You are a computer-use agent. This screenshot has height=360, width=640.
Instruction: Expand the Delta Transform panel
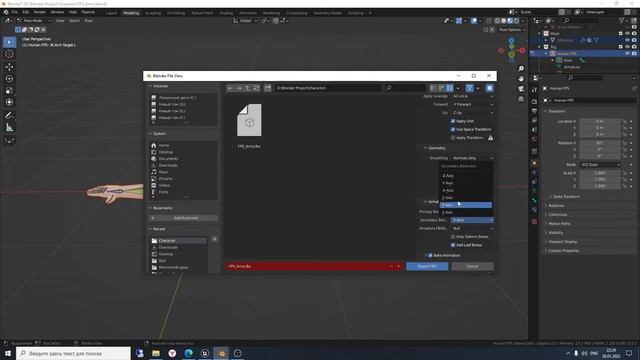pyautogui.click(x=566, y=196)
